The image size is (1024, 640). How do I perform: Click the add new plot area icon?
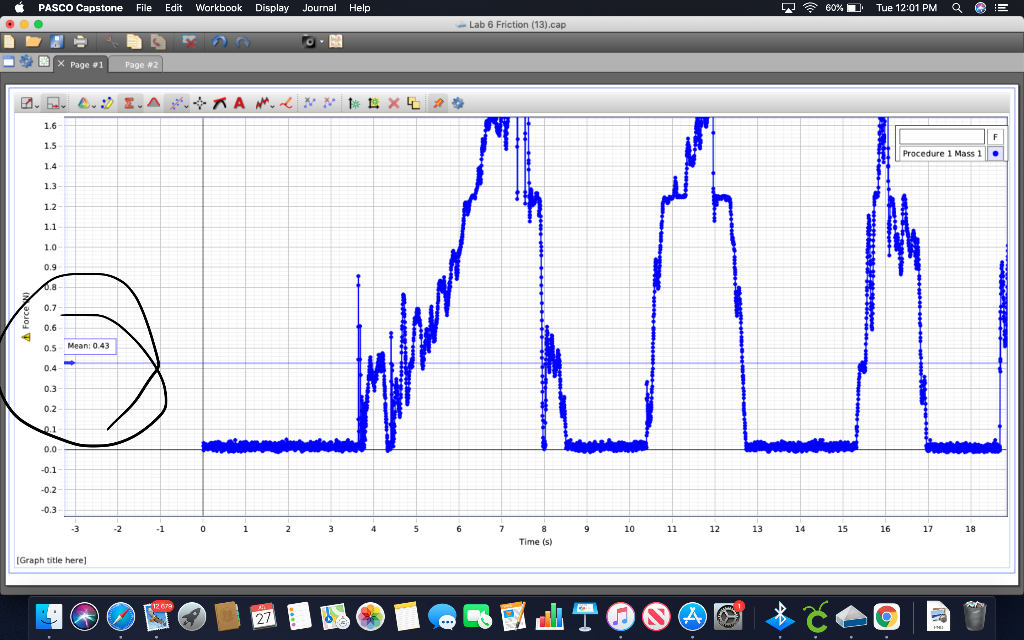click(x=374, y=103)
